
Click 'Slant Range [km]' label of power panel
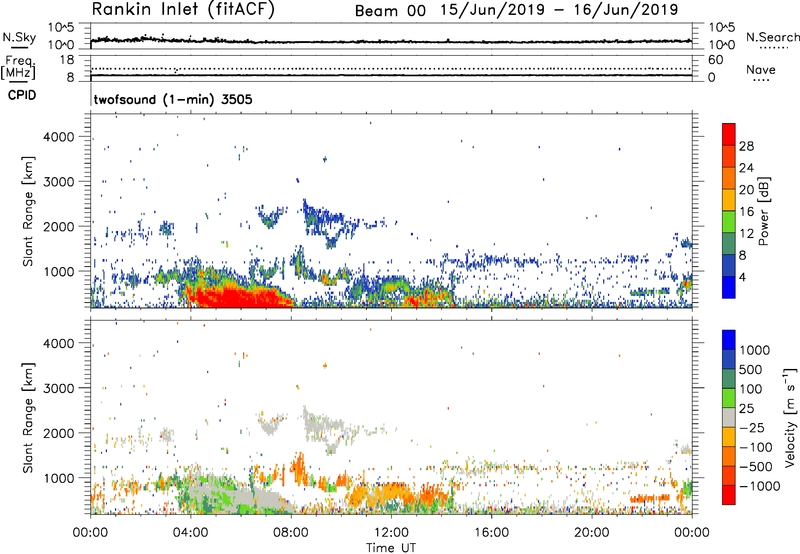(x=28, y=211)
